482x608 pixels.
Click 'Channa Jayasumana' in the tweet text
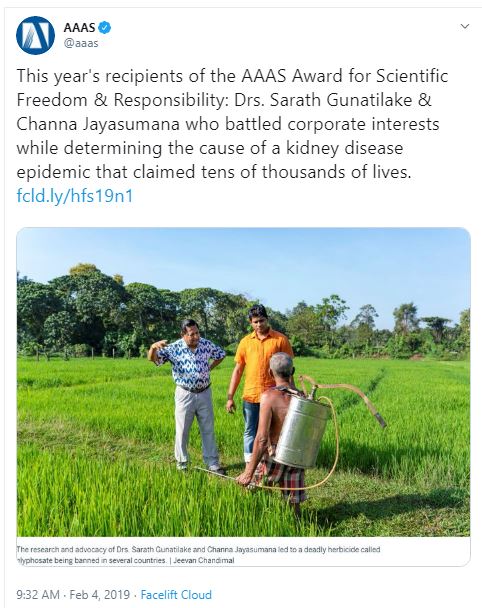click(98, 124)
